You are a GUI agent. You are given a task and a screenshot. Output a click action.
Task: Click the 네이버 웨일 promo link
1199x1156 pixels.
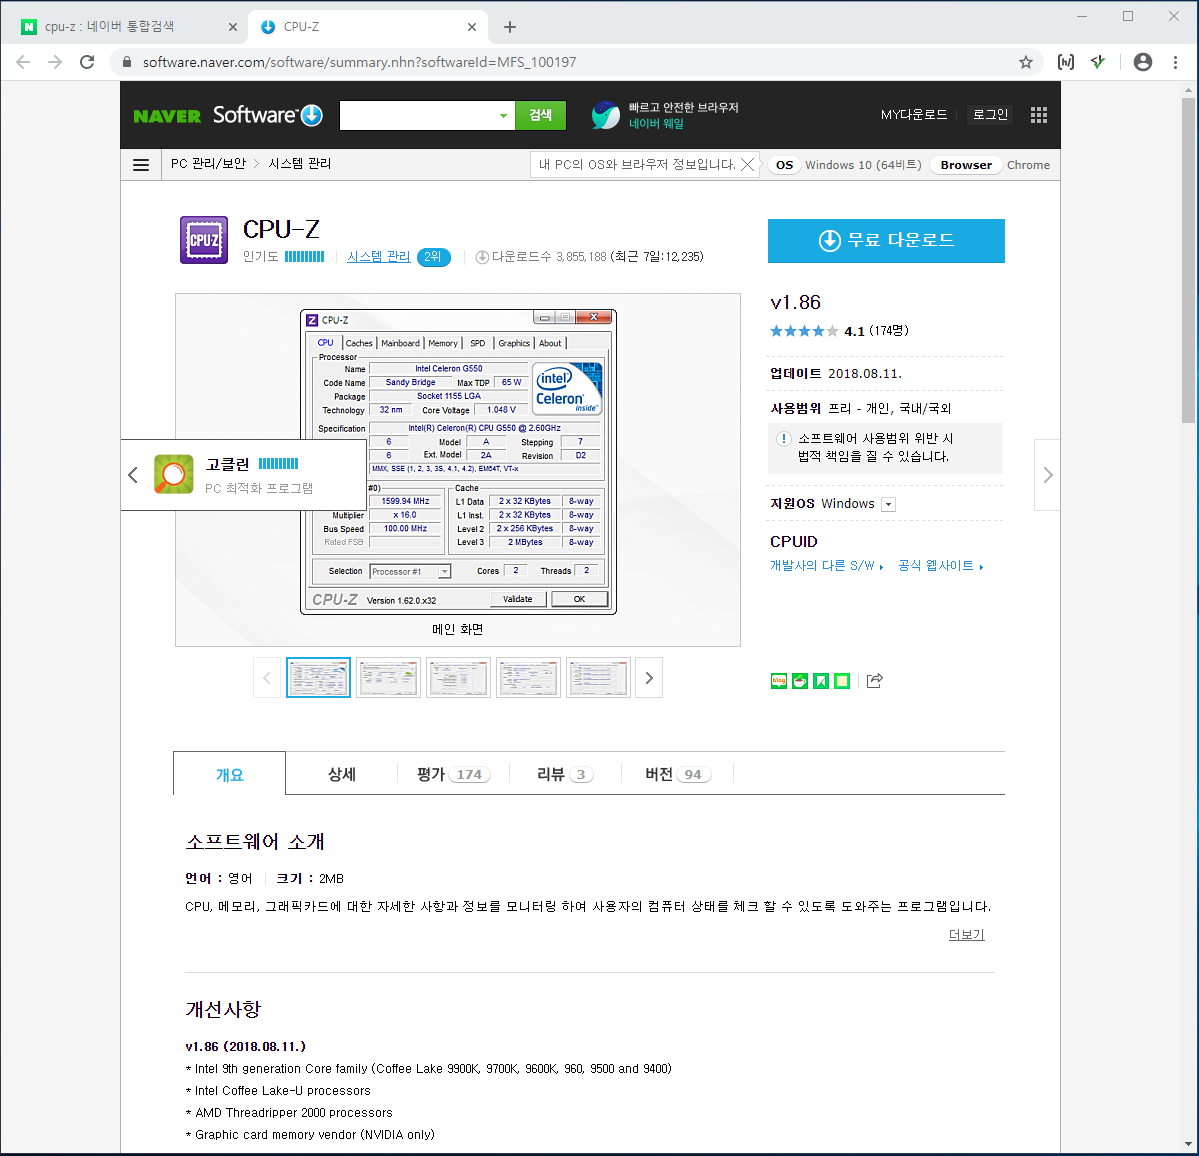pos(656,123)
